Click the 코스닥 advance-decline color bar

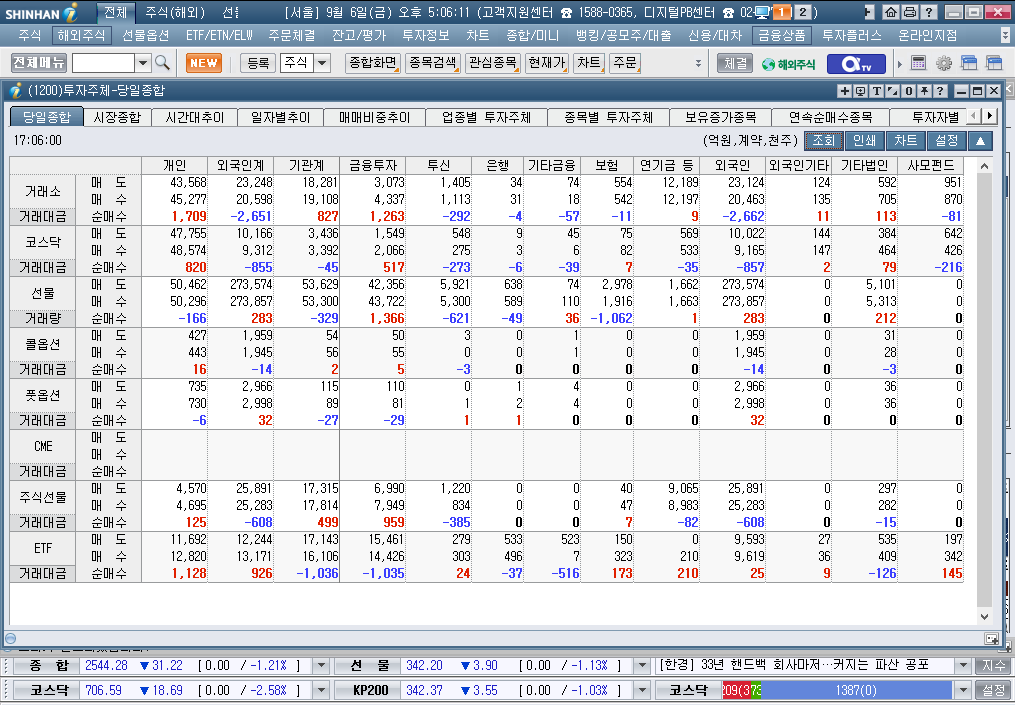point(836,690)
